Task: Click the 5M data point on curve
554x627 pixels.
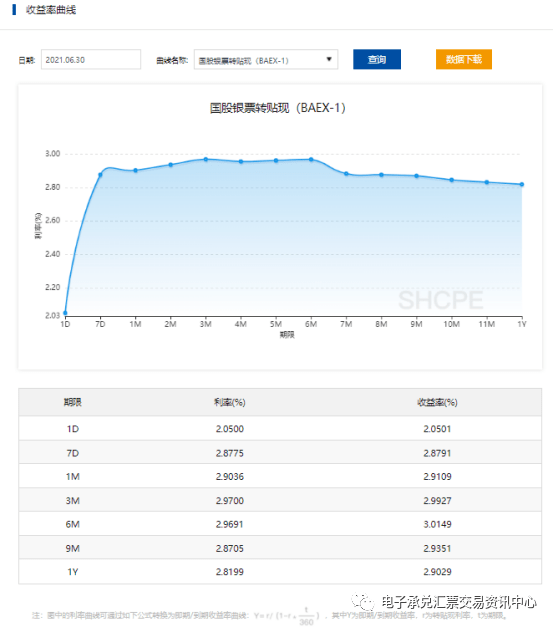Action: [x=276, y=160]
